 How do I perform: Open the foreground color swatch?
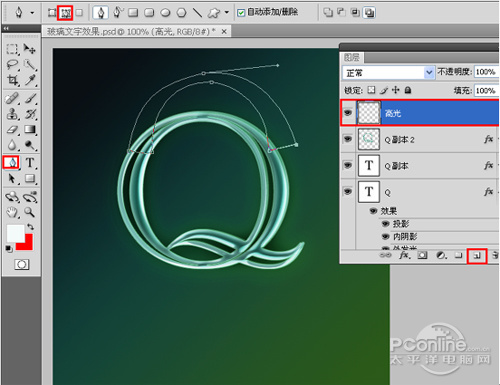(x=15, y=233)
